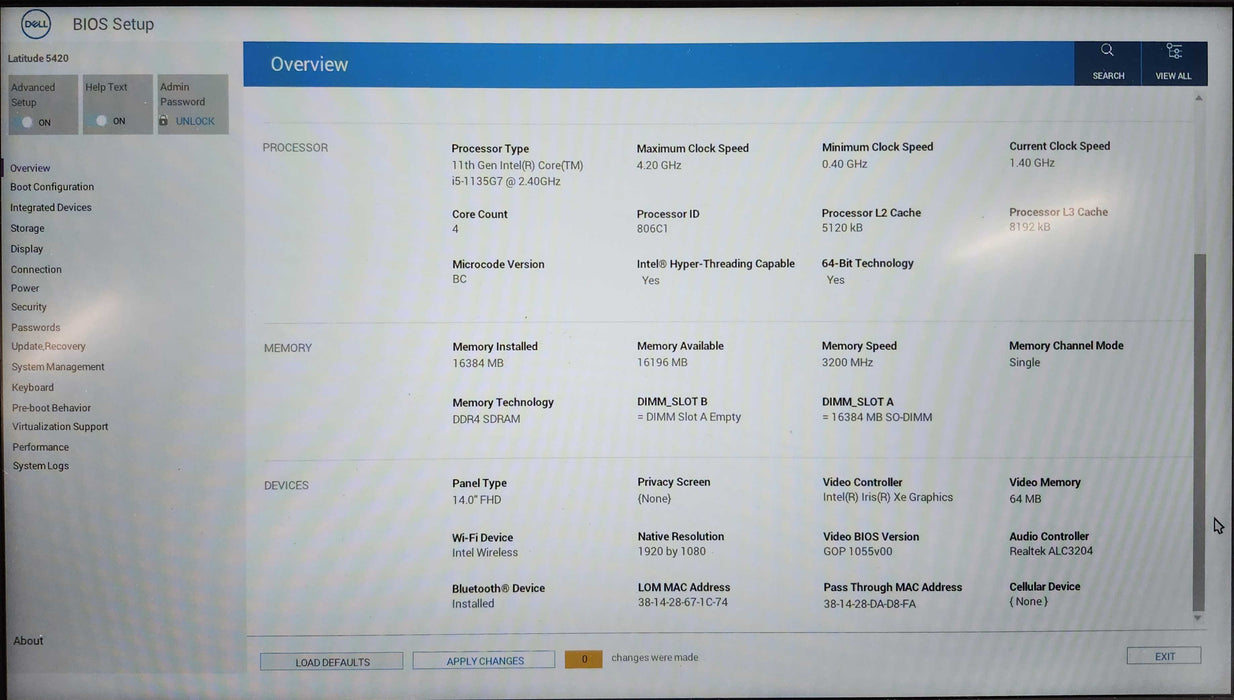Select Performance in the sidebar
Viewport: 1234px width, 700px height.
(40, 446)
